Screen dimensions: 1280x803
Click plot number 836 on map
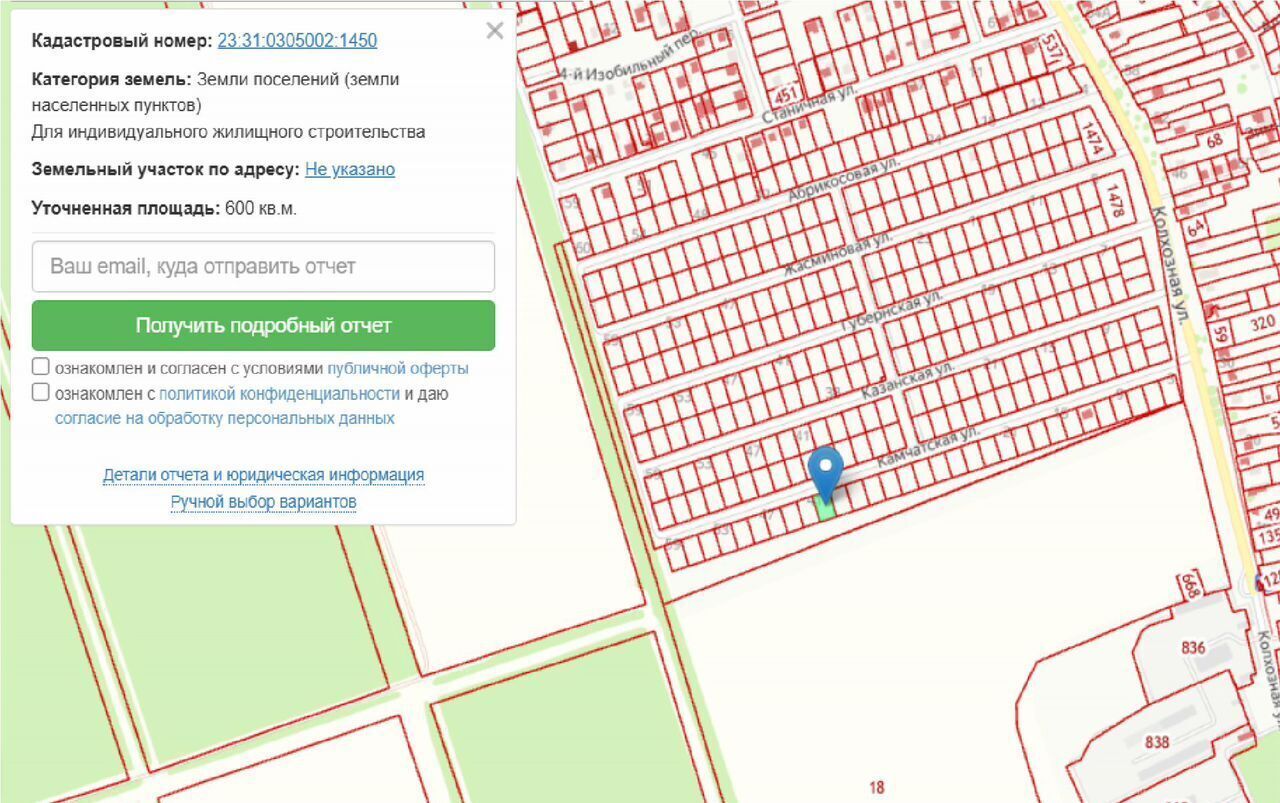click(x=1193, y=647)
